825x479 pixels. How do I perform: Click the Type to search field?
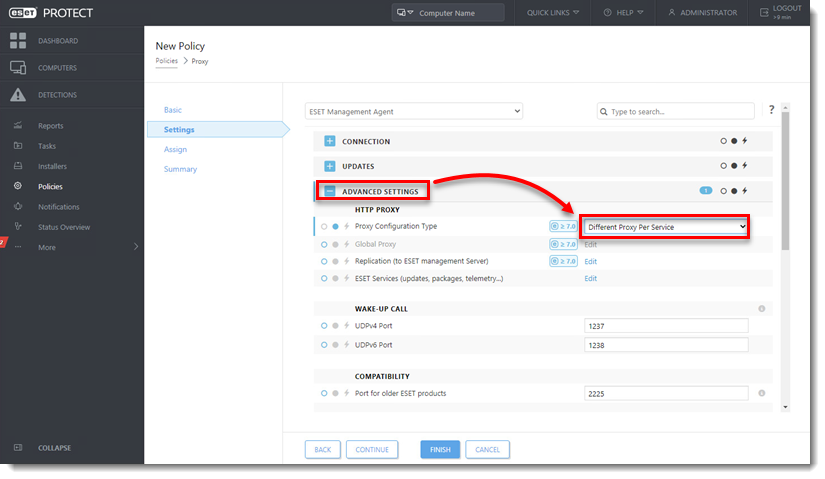[676, 112]
